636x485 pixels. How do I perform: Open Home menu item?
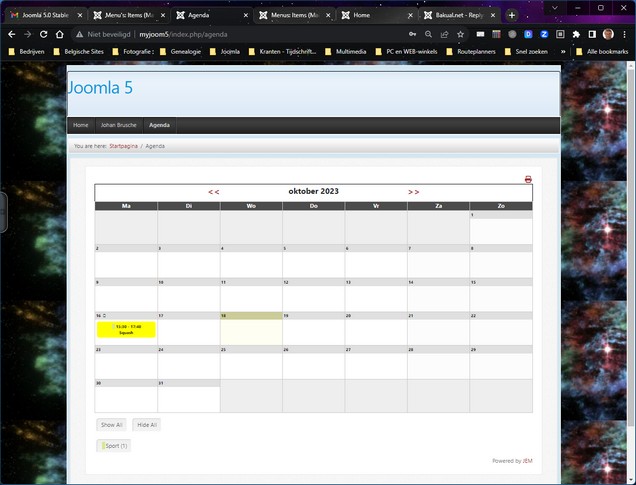click(81, 125)
